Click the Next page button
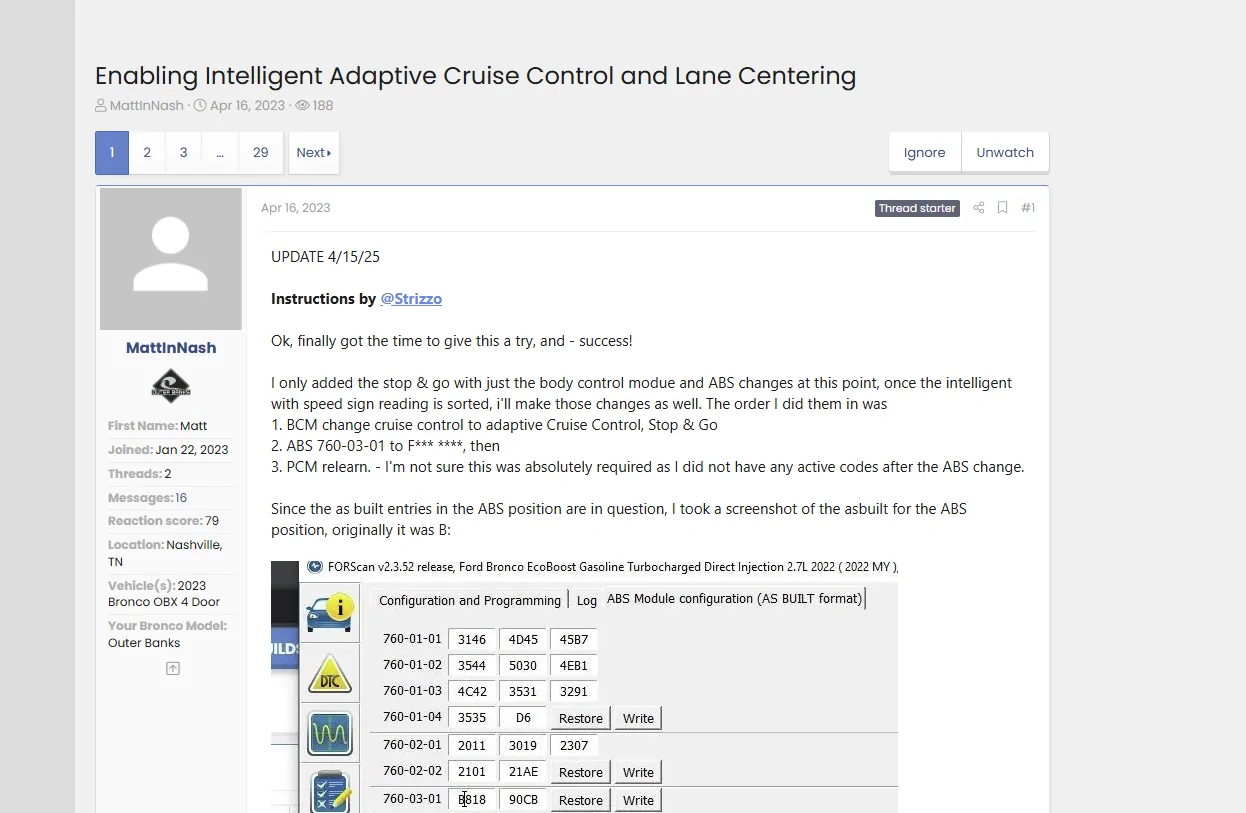This screenshot has height=813, width=1246. tap(314, 153)
